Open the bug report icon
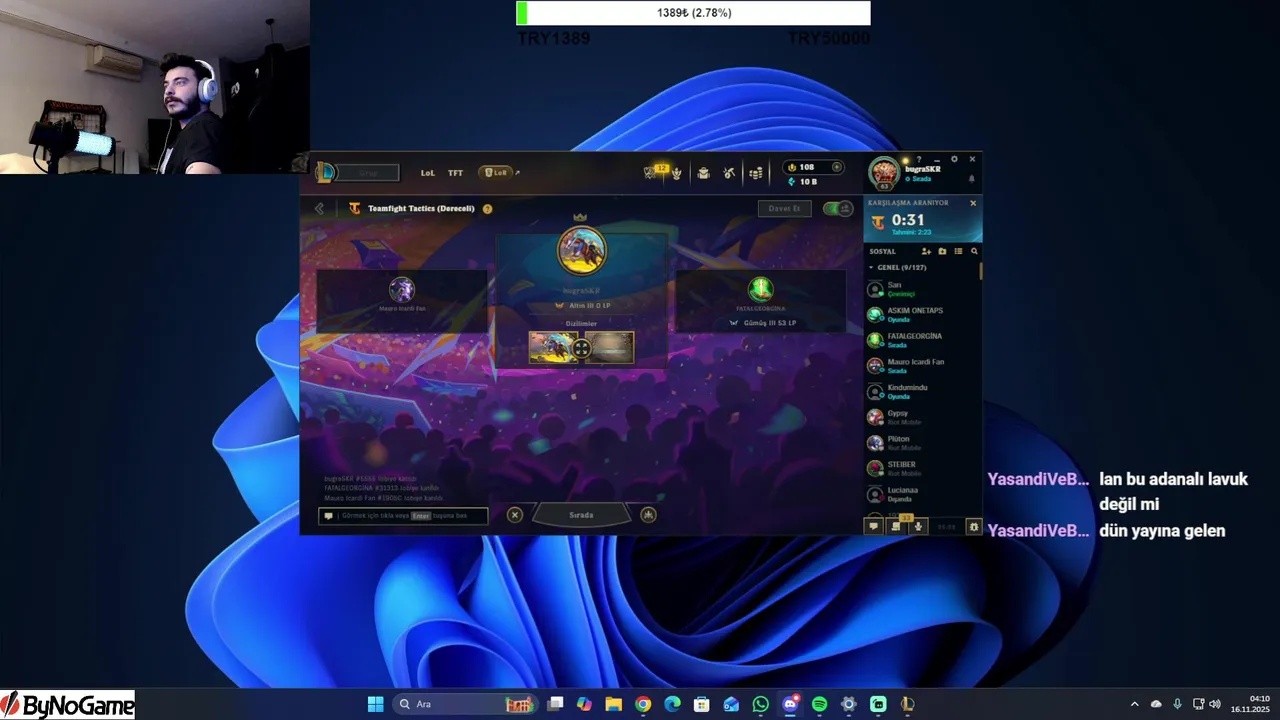Viewport: 1280px width, 720px height. click(974, 526)
